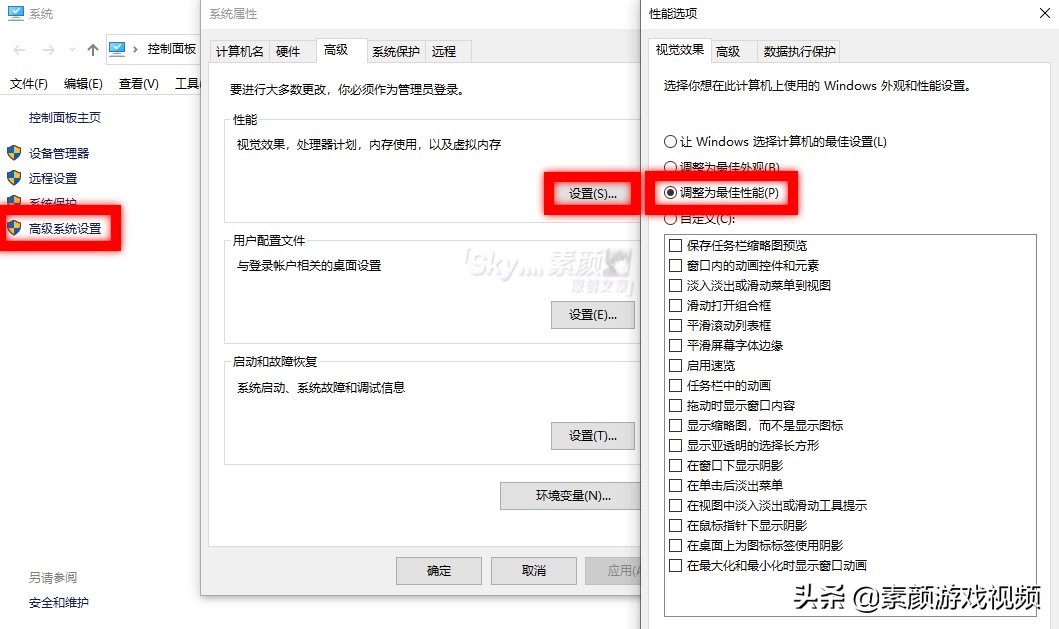
Task: Click the 性能 section 设置(S) button
Action: (592, 196)
